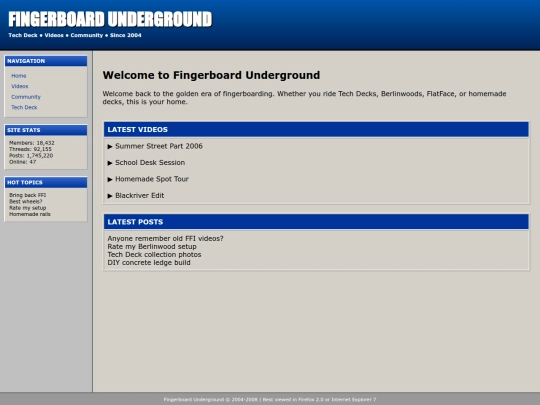Open post 'Rate my Berlinwood setup'
The height and width of the screenshot is (405, 540).
pyautogui.click(x=152, y=247)
